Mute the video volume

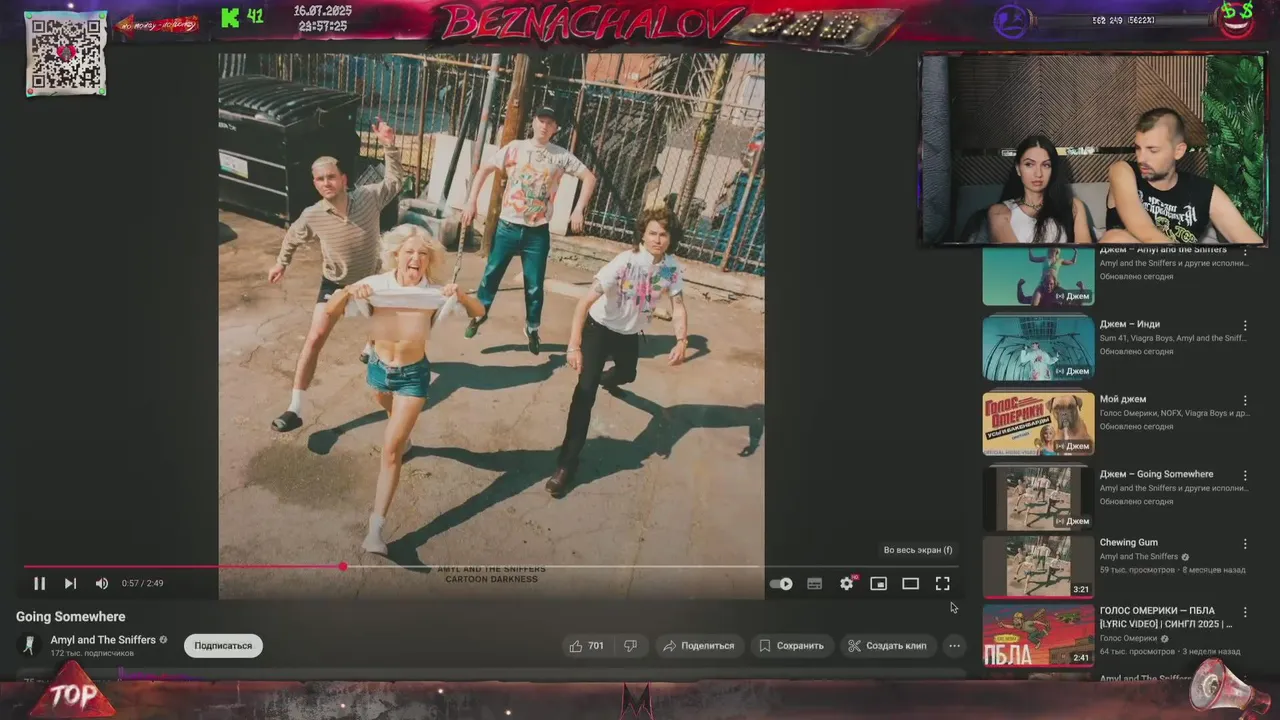[101, 583]
